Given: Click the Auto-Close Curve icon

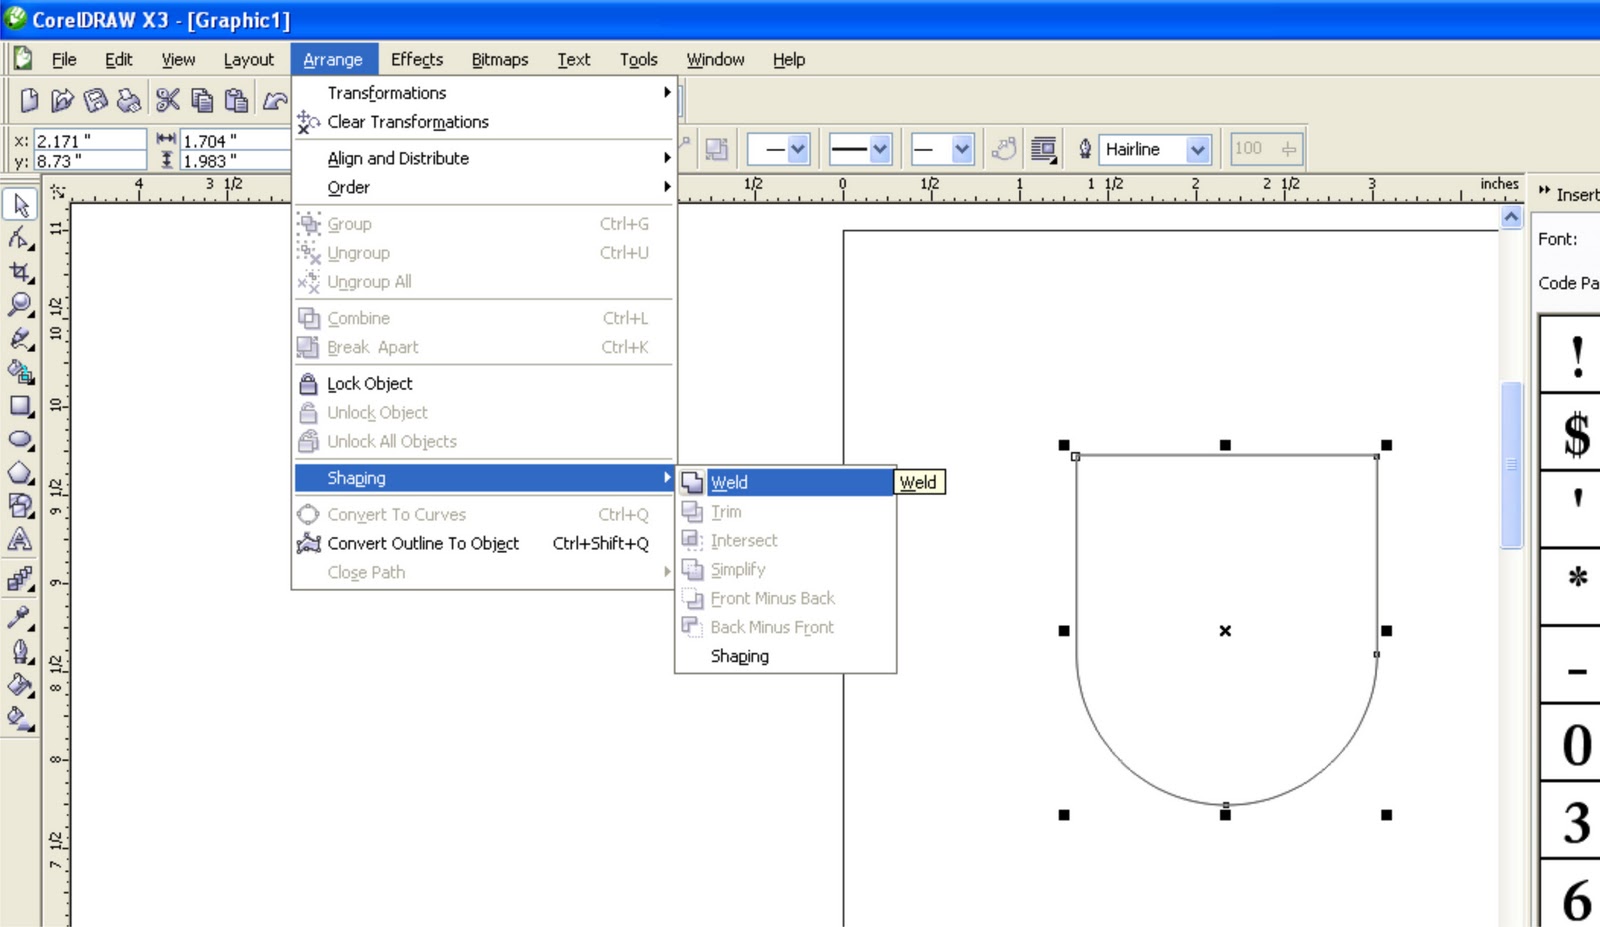Looking at the screenshot, I should click(x=1003, y=149).
